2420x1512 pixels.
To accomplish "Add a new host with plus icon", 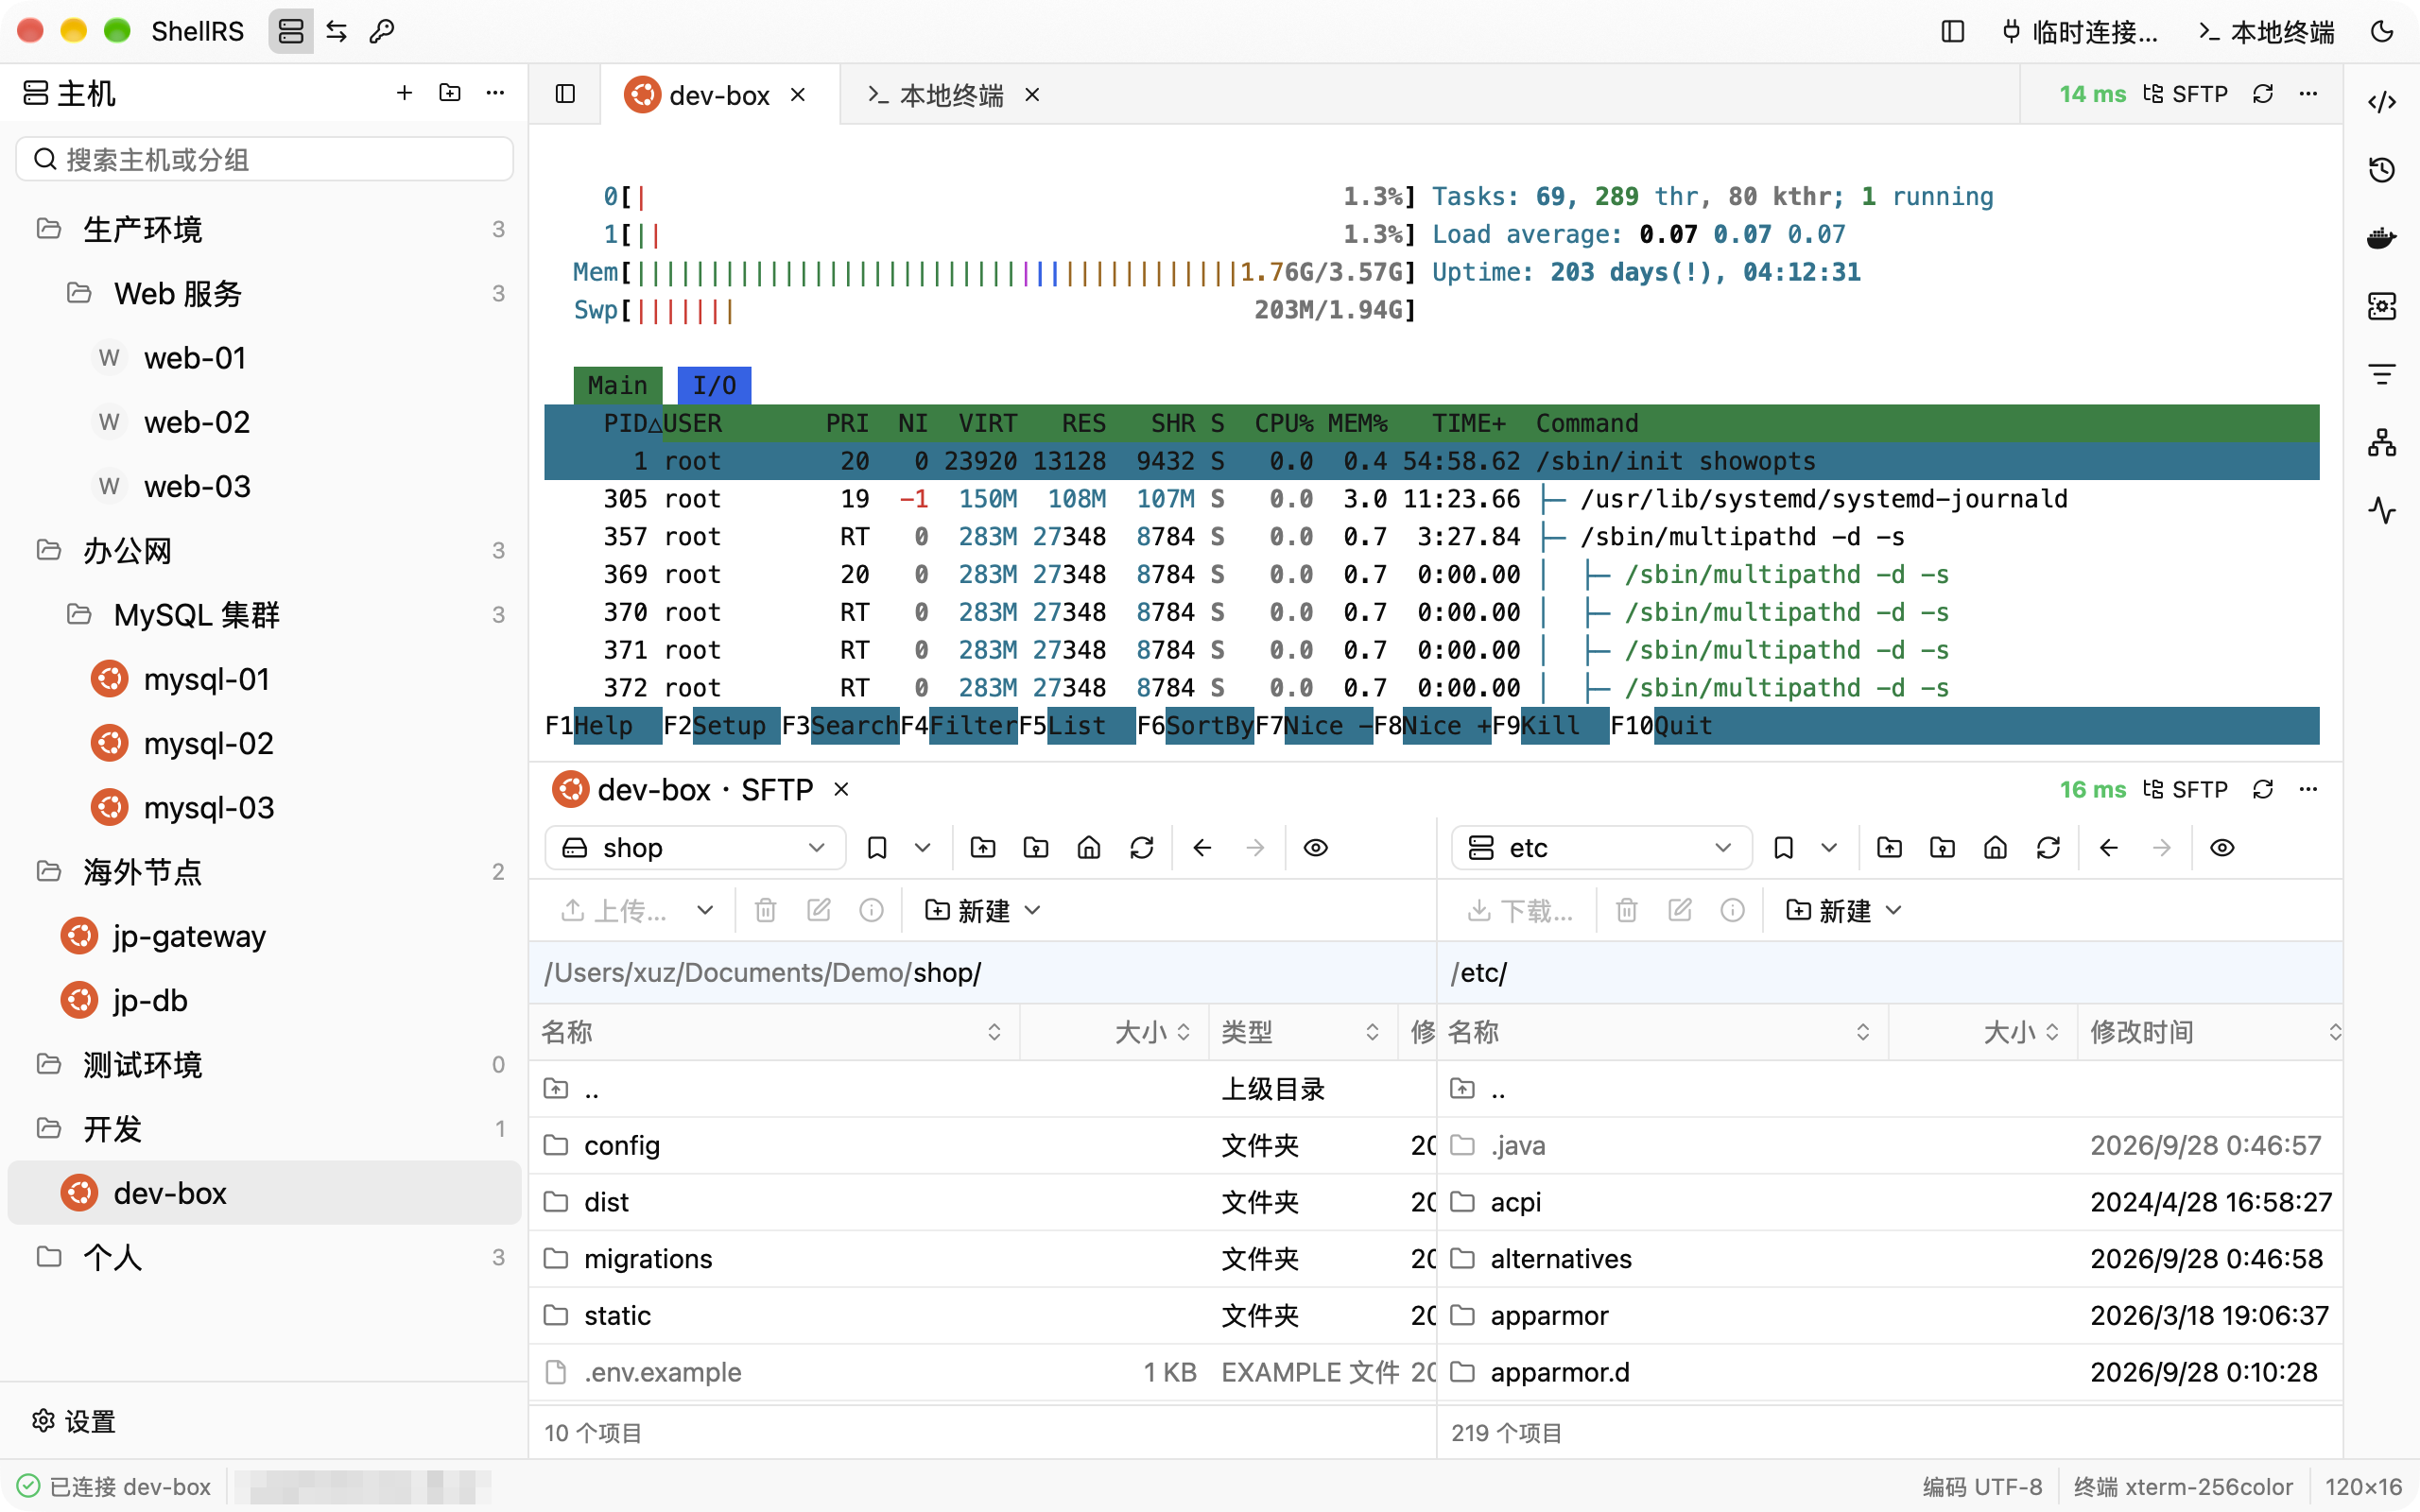I will 404,93.
